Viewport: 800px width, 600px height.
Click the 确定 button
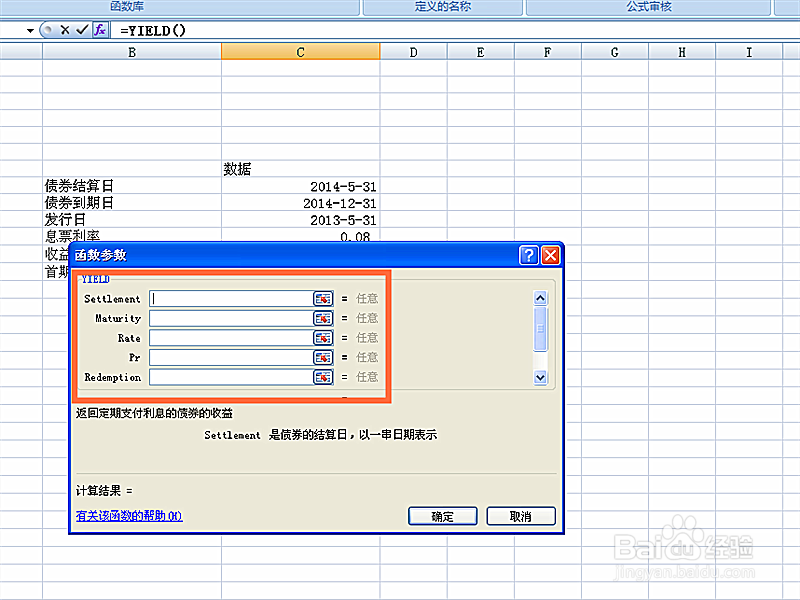click(x=442, y=516)
